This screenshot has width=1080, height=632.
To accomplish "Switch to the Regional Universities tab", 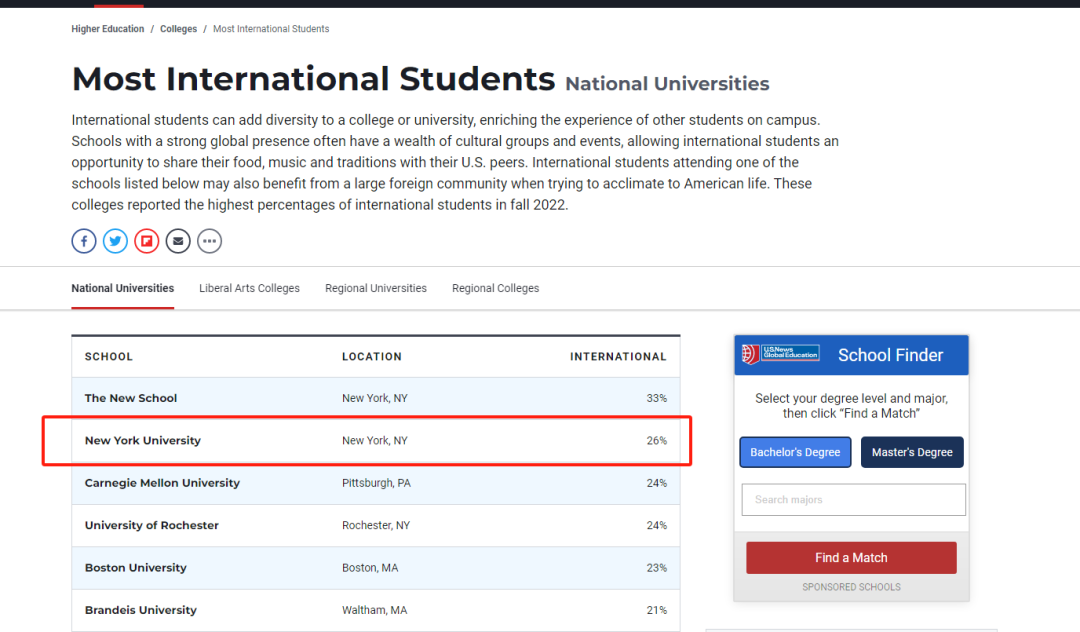I will (x=376, y=288).
